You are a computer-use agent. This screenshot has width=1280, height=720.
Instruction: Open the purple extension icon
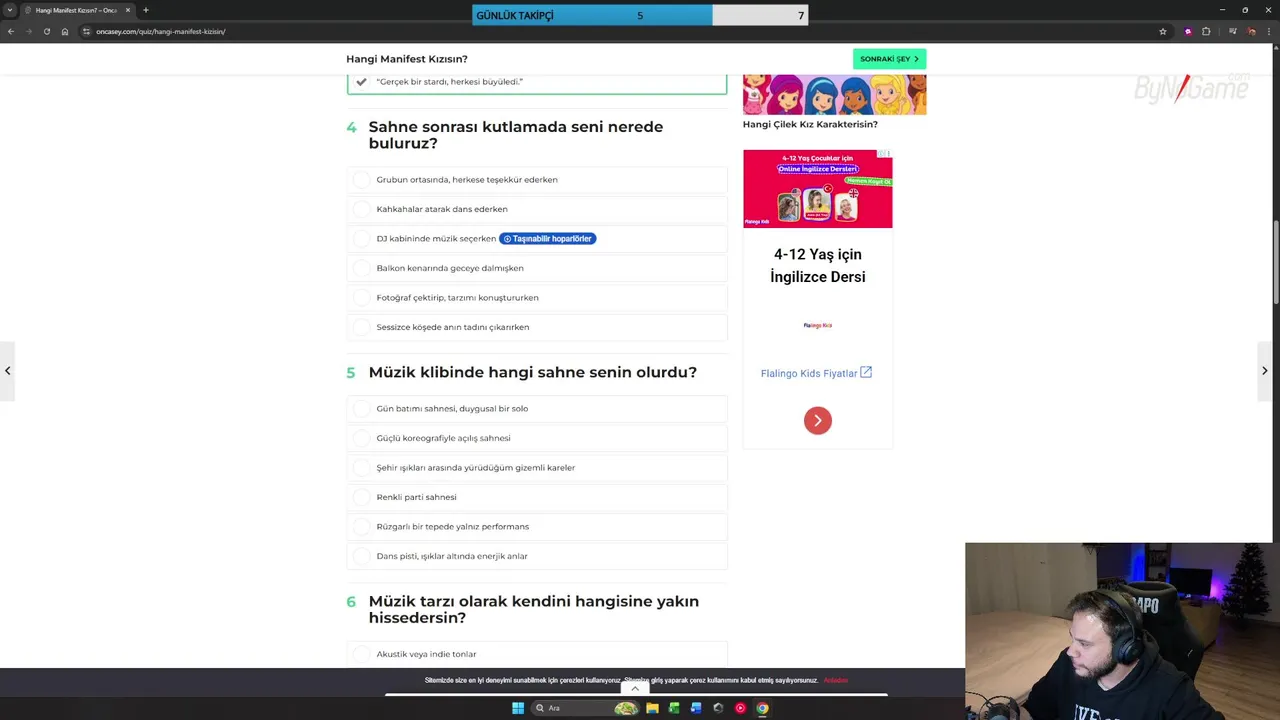click(1188, 31)
